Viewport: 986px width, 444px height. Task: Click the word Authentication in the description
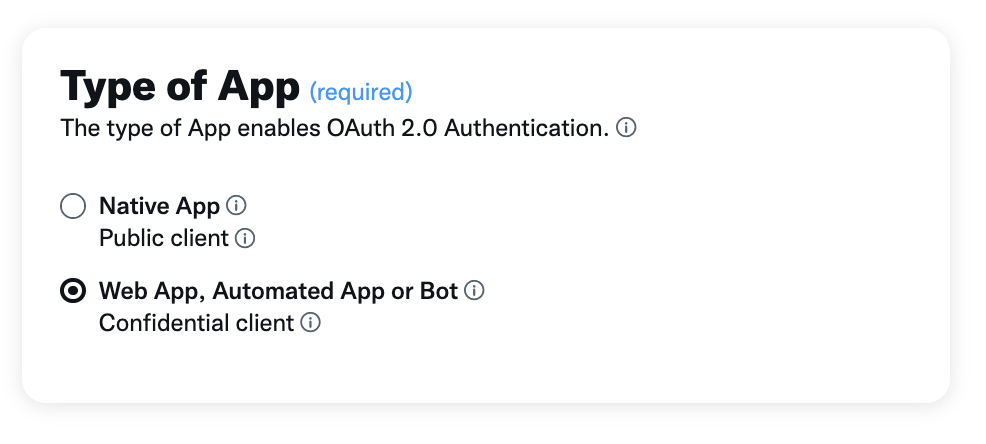click(527, 128)
